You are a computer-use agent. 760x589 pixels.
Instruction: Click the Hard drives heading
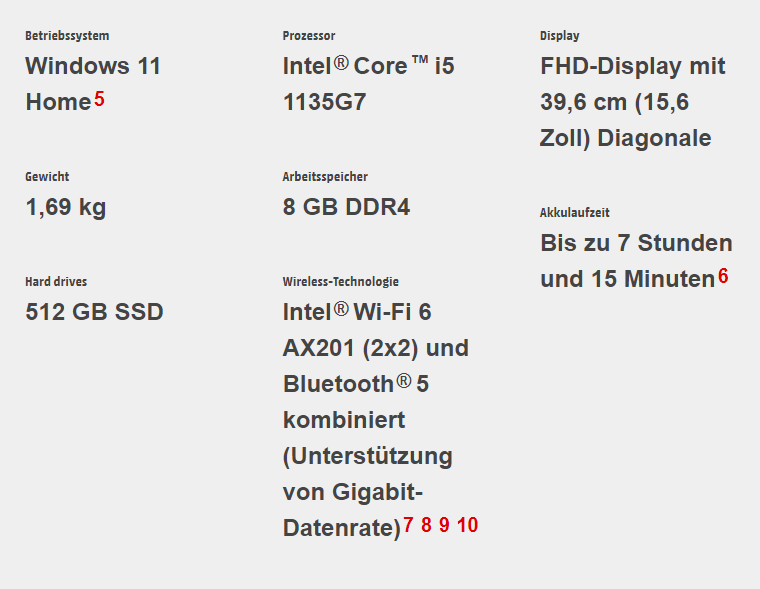[x=57, y=282]
